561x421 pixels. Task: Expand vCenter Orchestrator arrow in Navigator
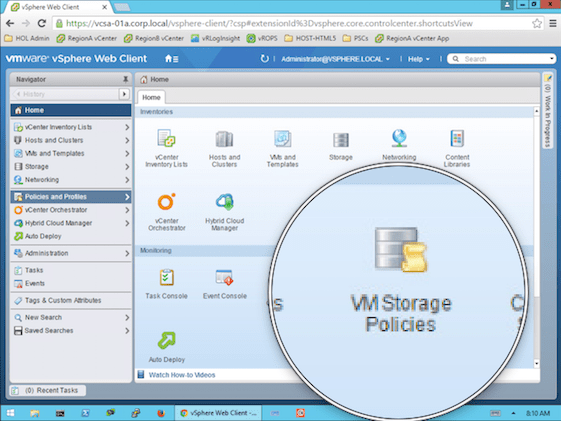[127, 210]
